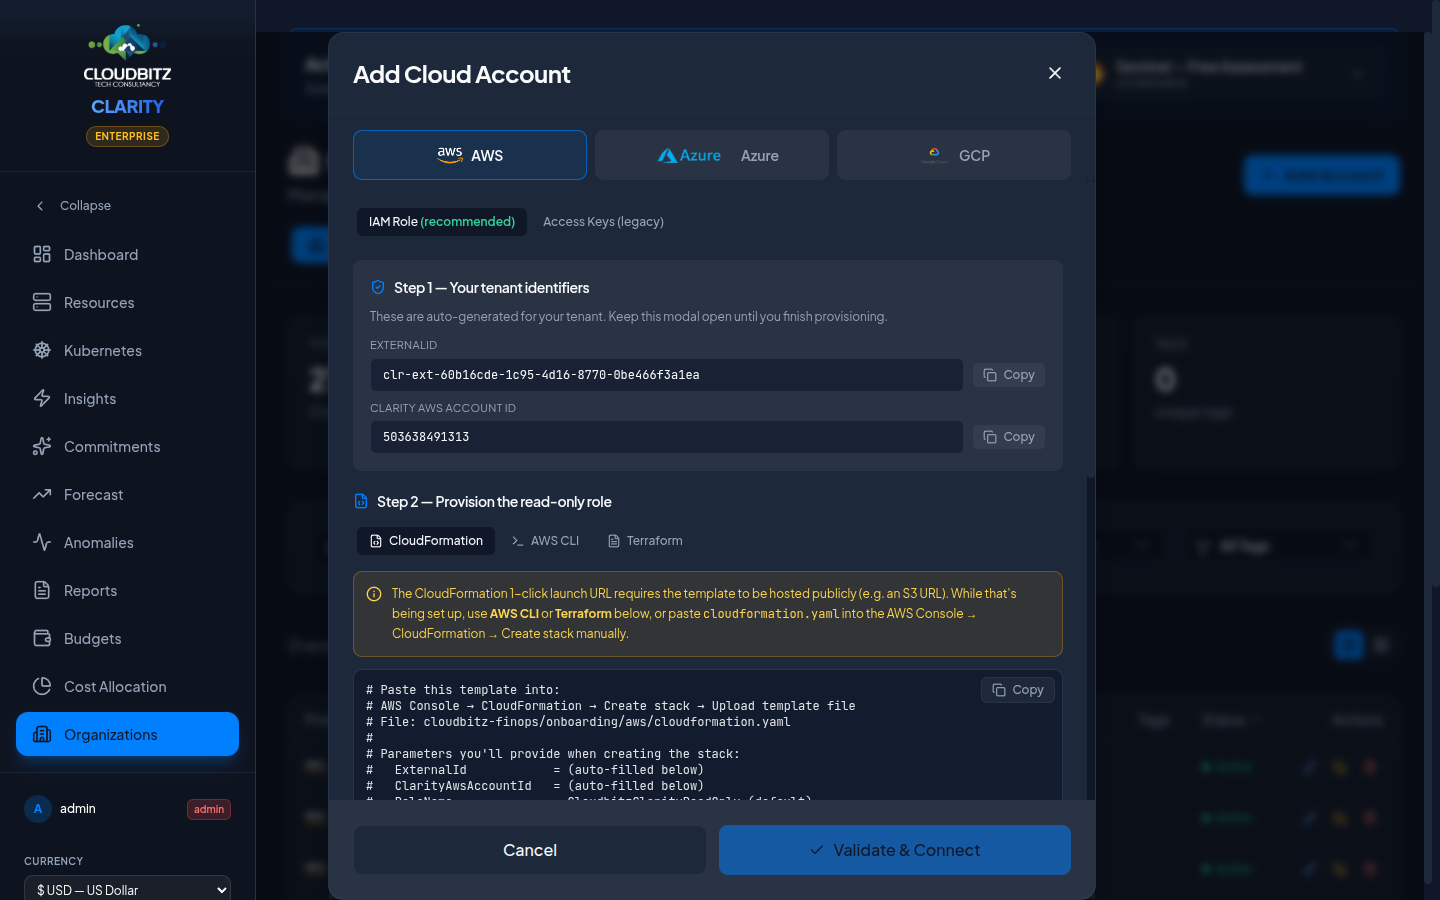1440x900 pixels.
Task: Select the GCP provider tab
Action: pyautogui.click(x=954, y=155)
